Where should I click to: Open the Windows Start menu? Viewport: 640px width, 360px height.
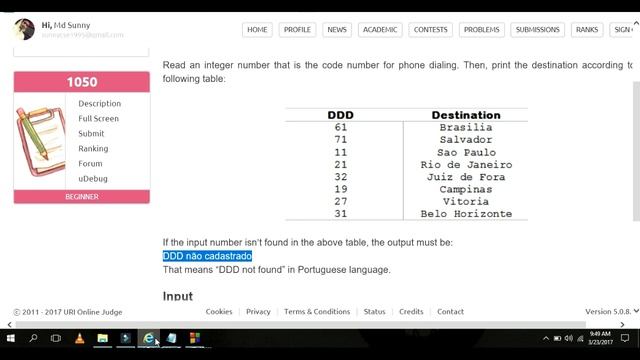click(11, 338)
